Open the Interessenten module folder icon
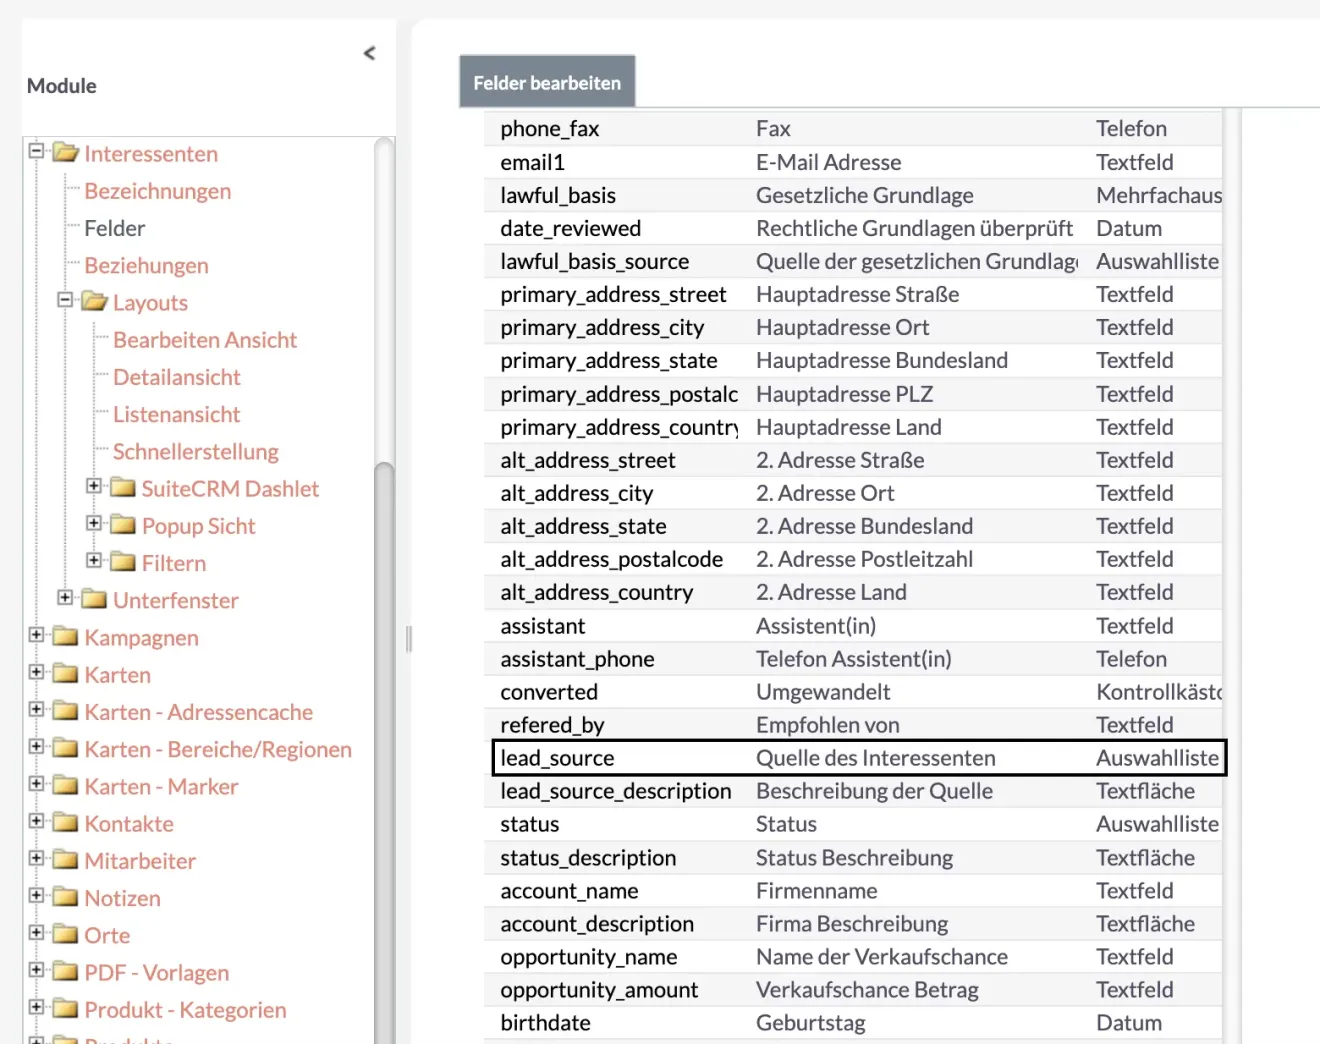1320x1044 pixels. (x=66, y=153)
